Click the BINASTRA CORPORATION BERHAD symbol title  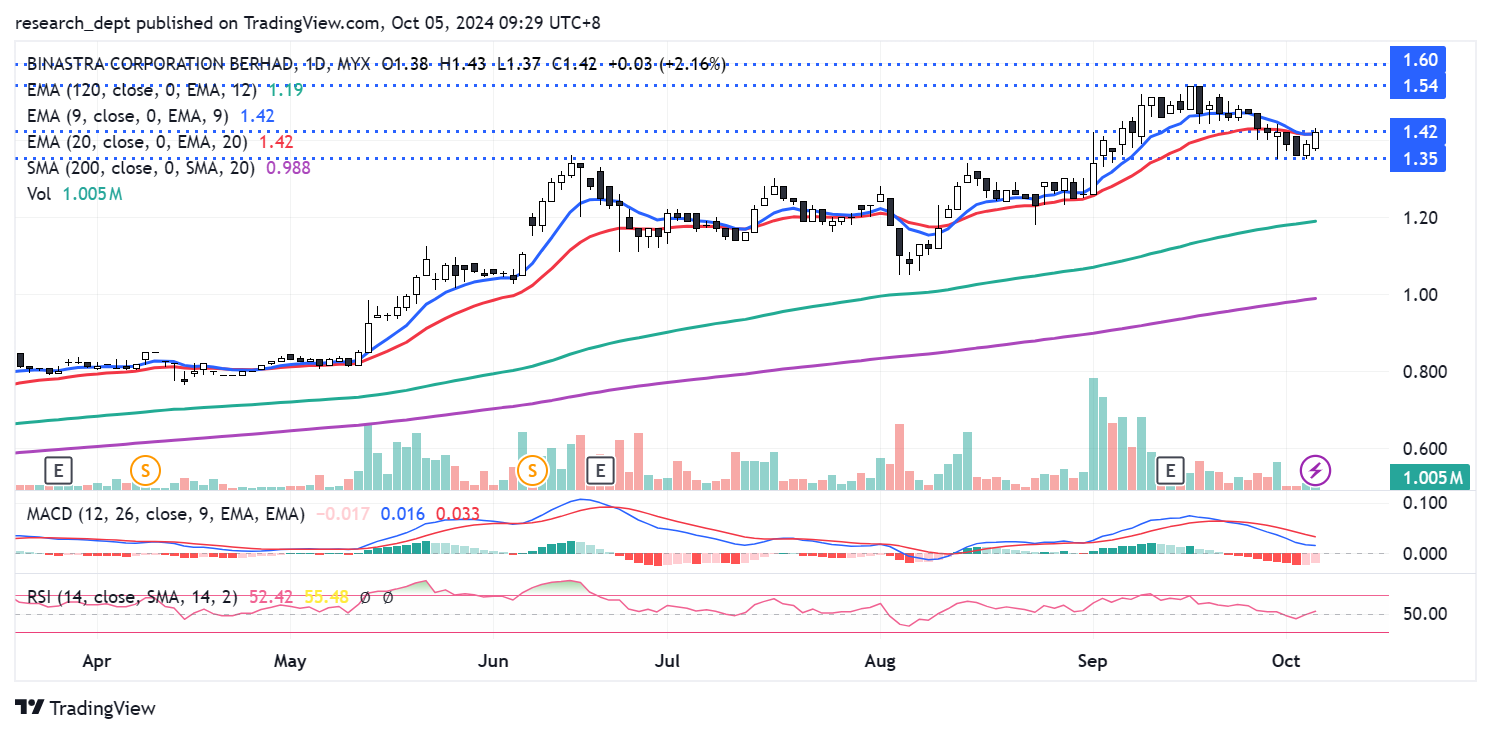pyautogui.click(x=160, y=64)
